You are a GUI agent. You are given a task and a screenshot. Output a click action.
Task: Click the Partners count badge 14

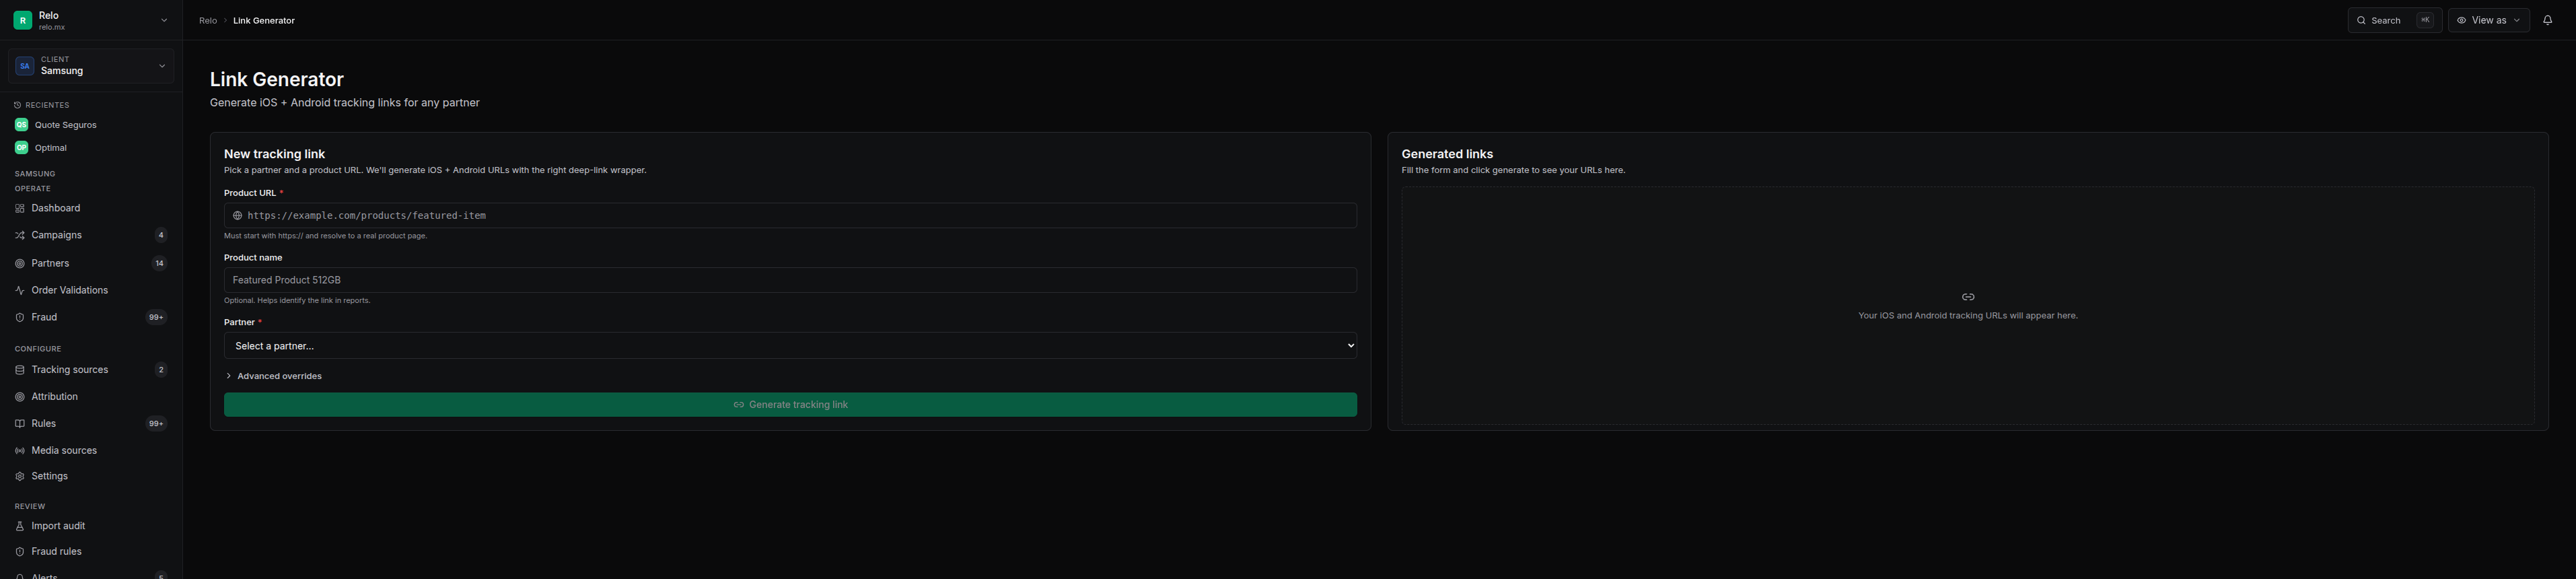(x=159, y=263)
